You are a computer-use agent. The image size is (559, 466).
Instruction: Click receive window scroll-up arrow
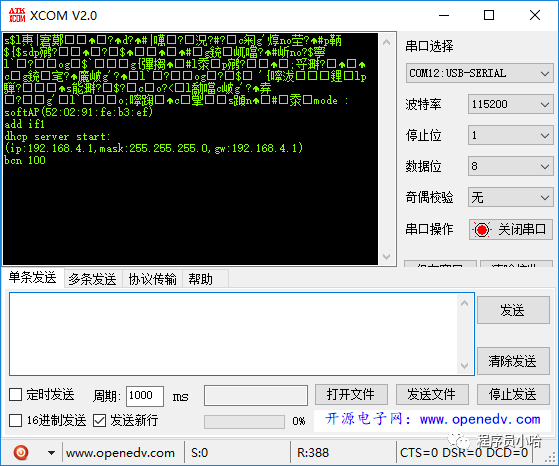point(386,43)
